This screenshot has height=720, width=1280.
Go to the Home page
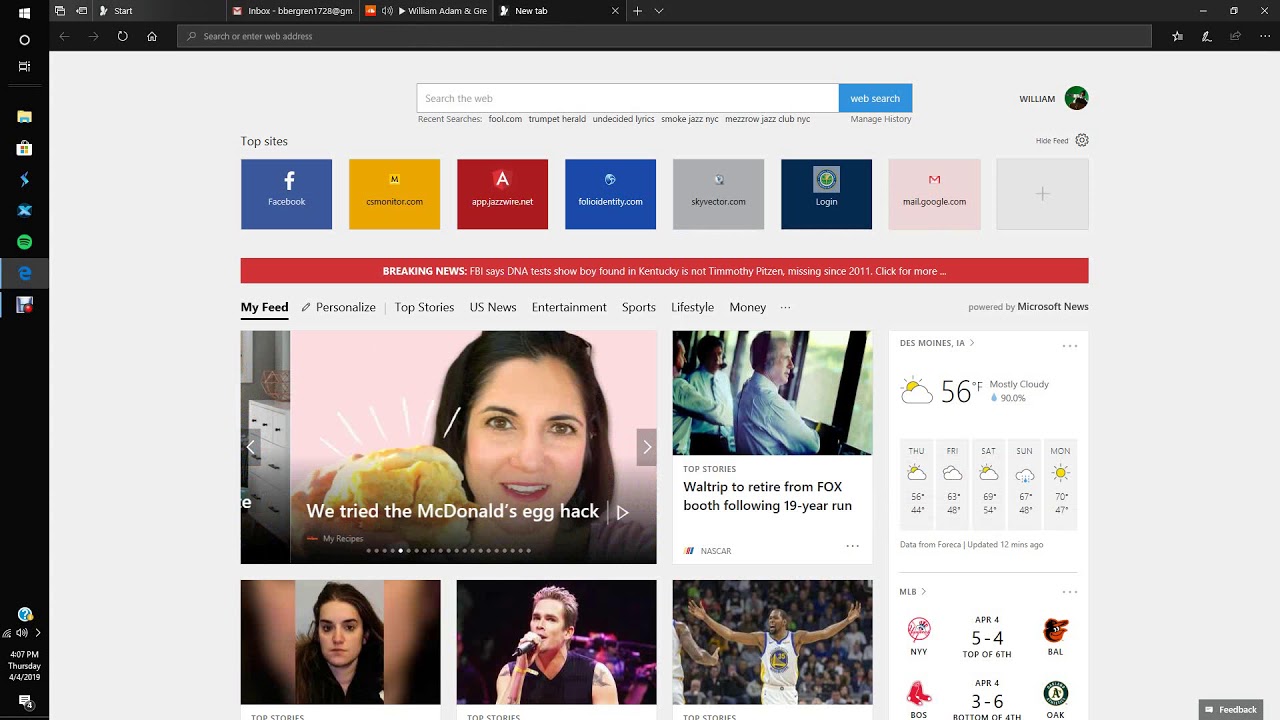(x=151, y=36)
